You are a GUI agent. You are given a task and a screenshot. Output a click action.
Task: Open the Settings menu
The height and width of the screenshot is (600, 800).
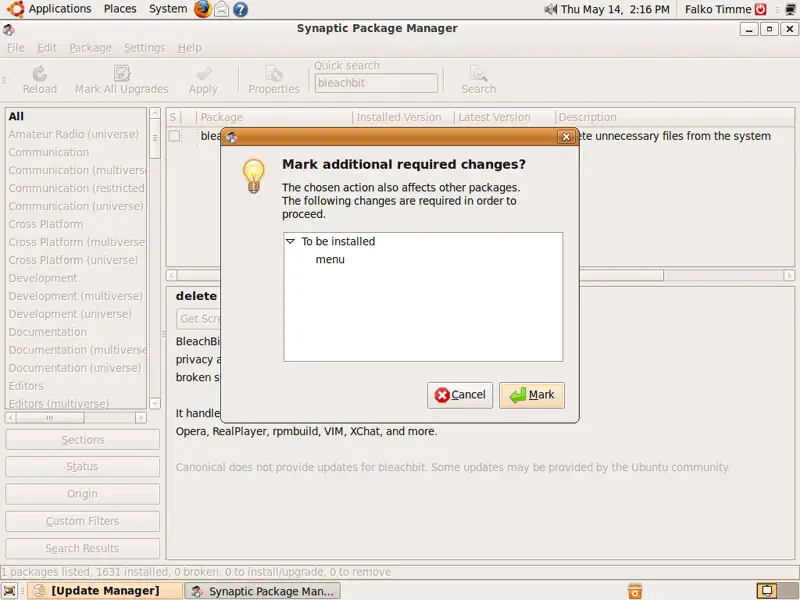point(145,48)
